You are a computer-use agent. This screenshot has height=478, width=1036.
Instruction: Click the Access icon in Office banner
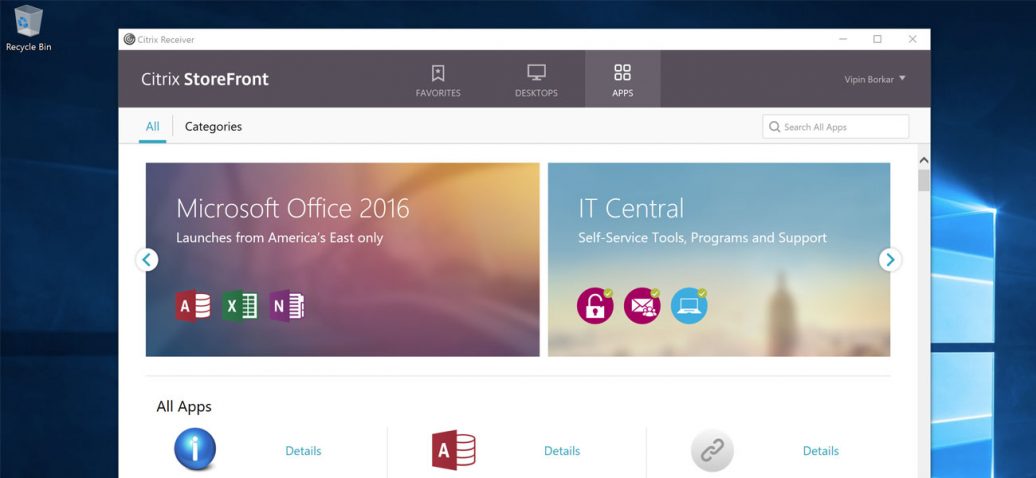click(x=193, y=305)
